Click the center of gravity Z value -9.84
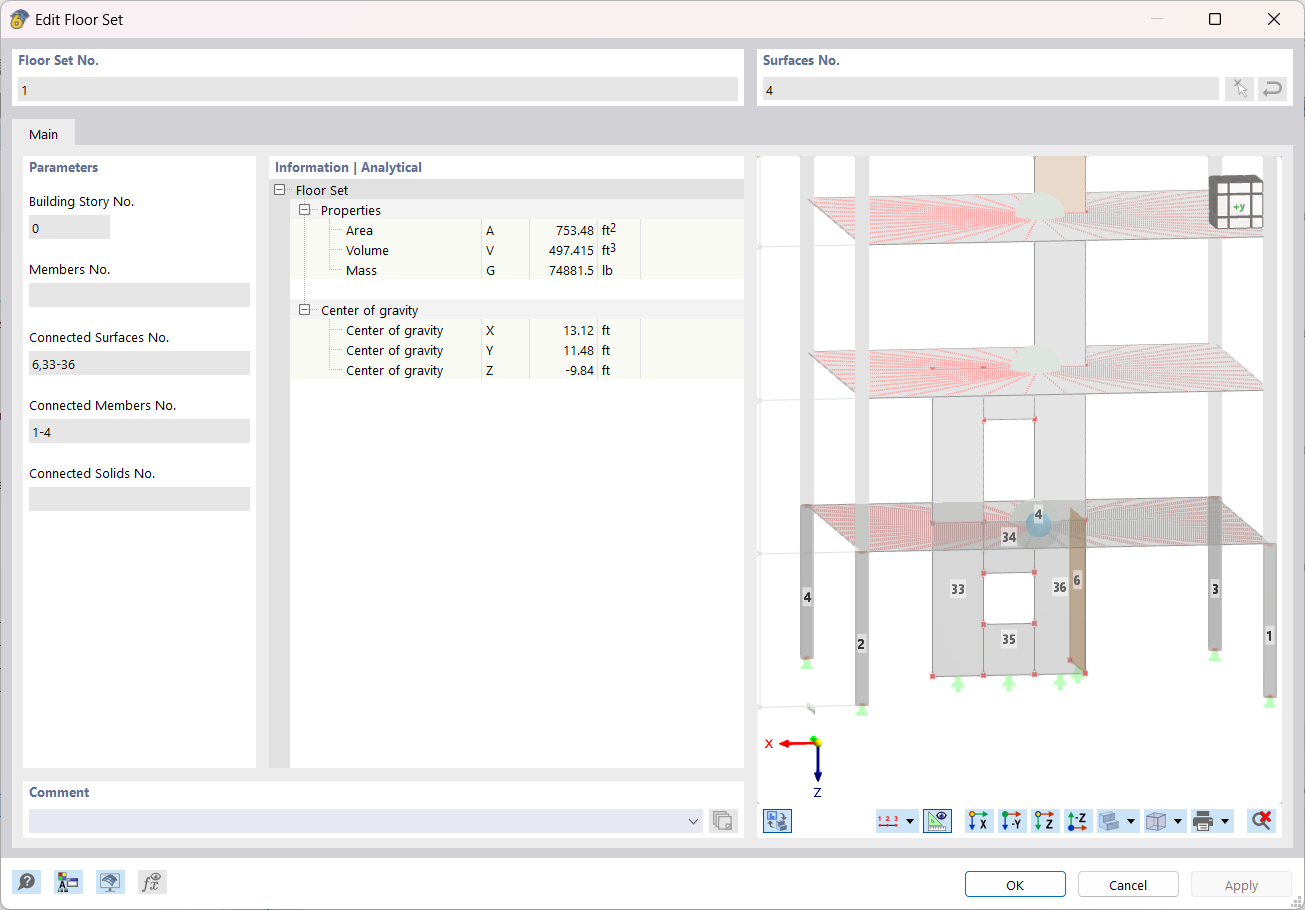The width and height of the screenshot is (1305, 910). pos(579,371)
